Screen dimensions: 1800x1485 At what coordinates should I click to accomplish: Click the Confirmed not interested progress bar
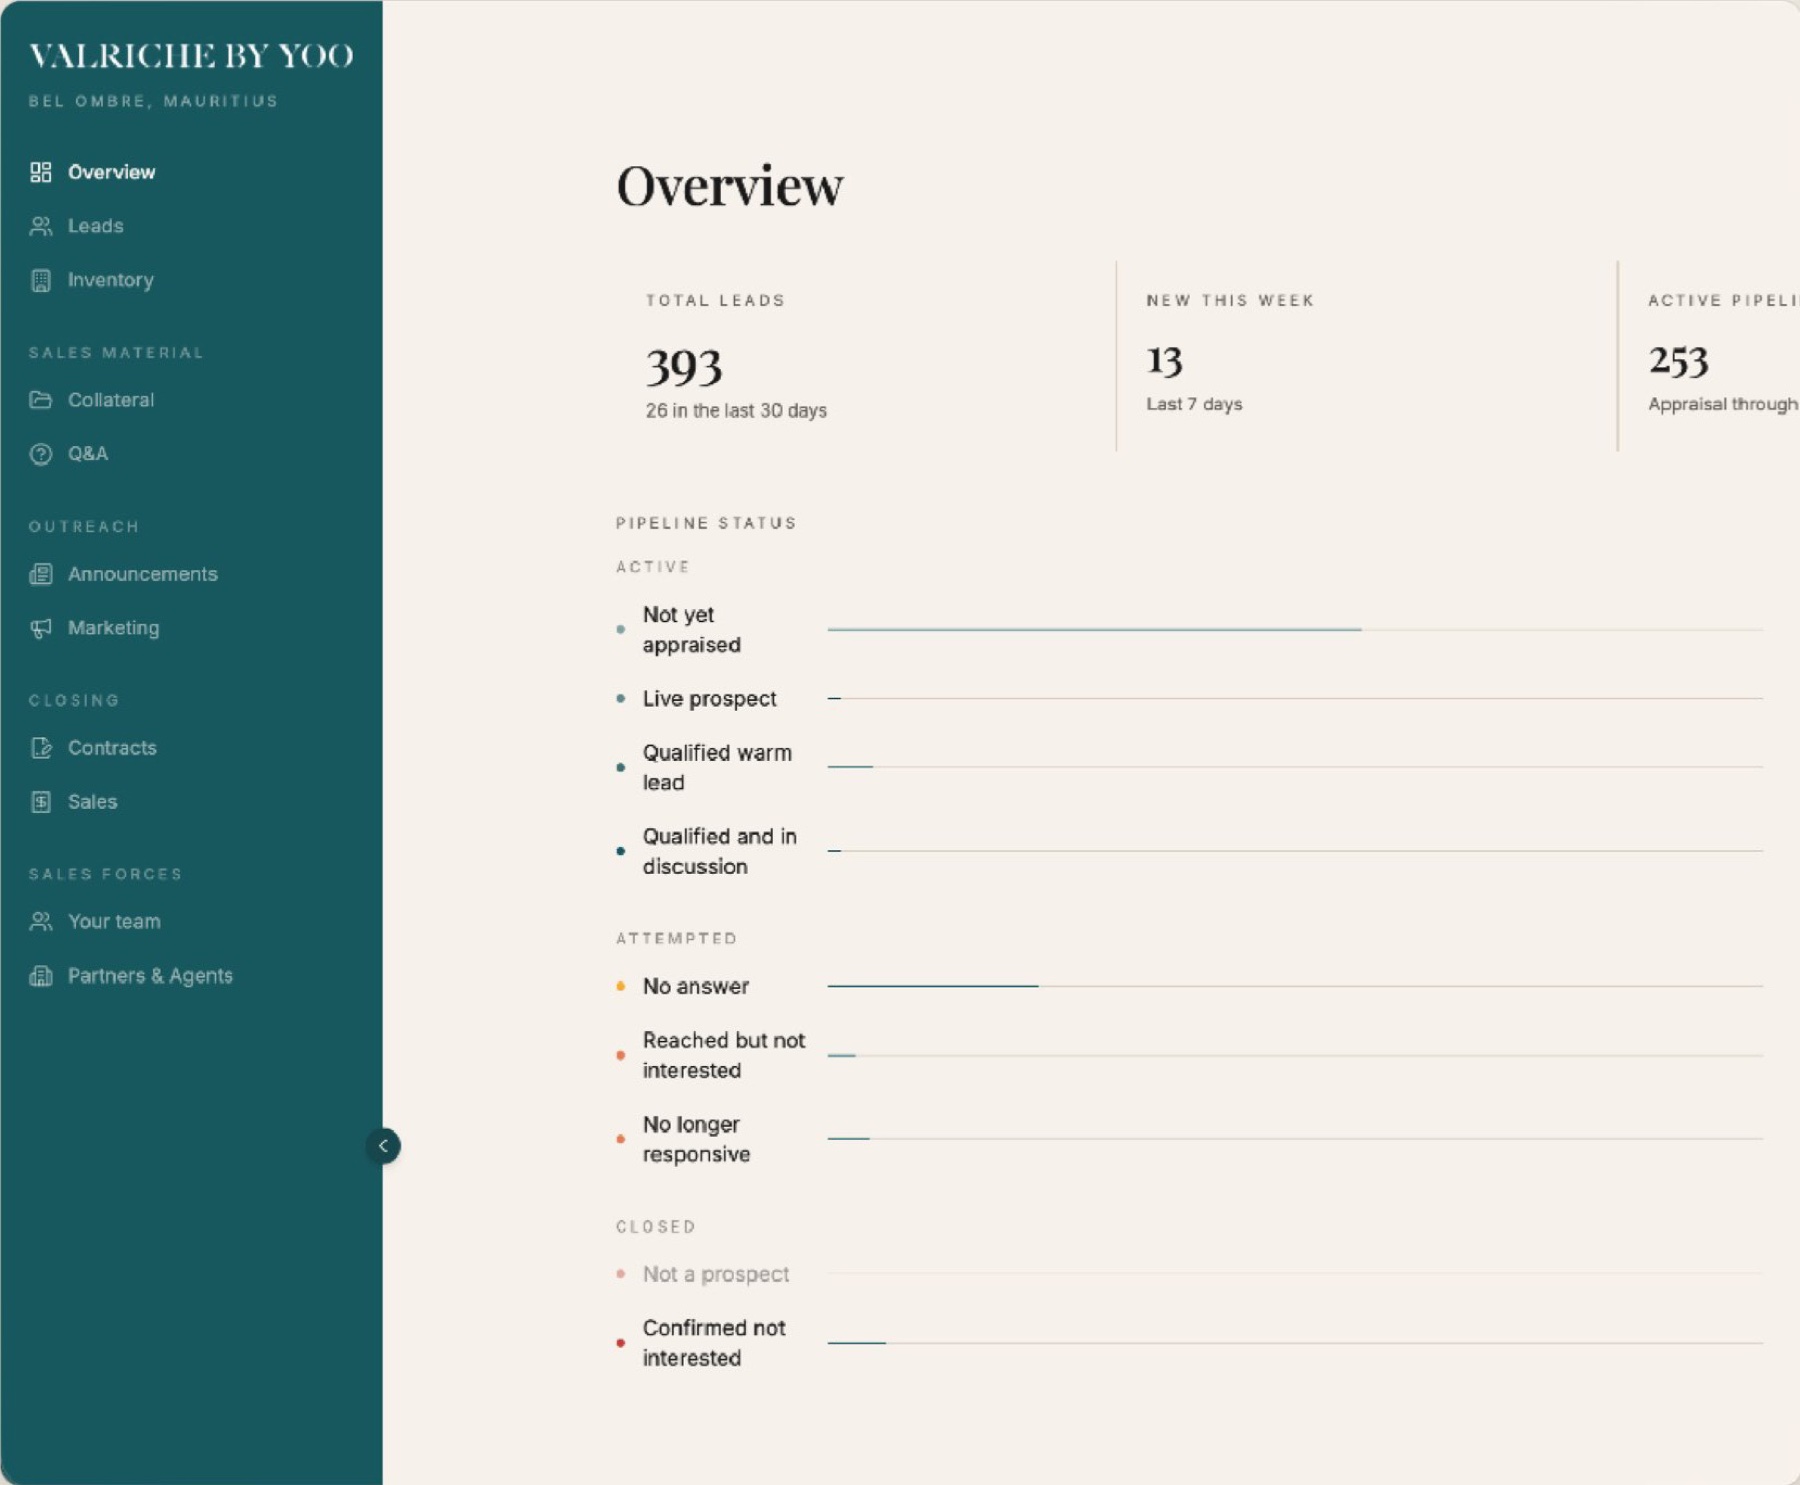click(x=1295, y=1343)
